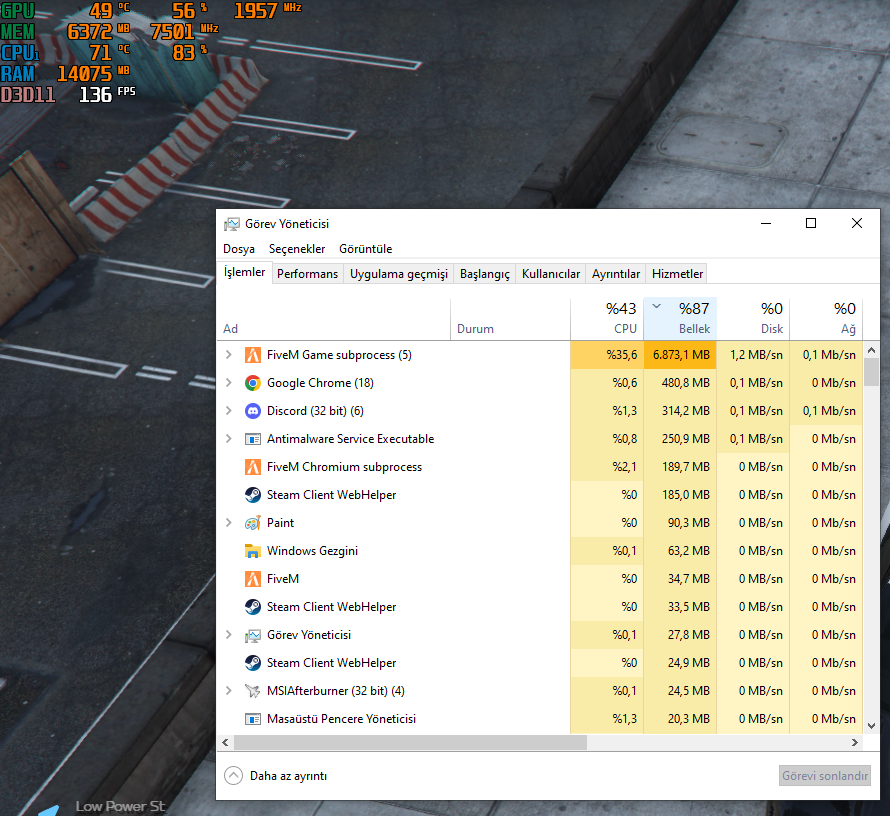Click the FiveM Game subprocess icon
The width and height of the screenshot is (890, 816).
[x=253, y=355]
